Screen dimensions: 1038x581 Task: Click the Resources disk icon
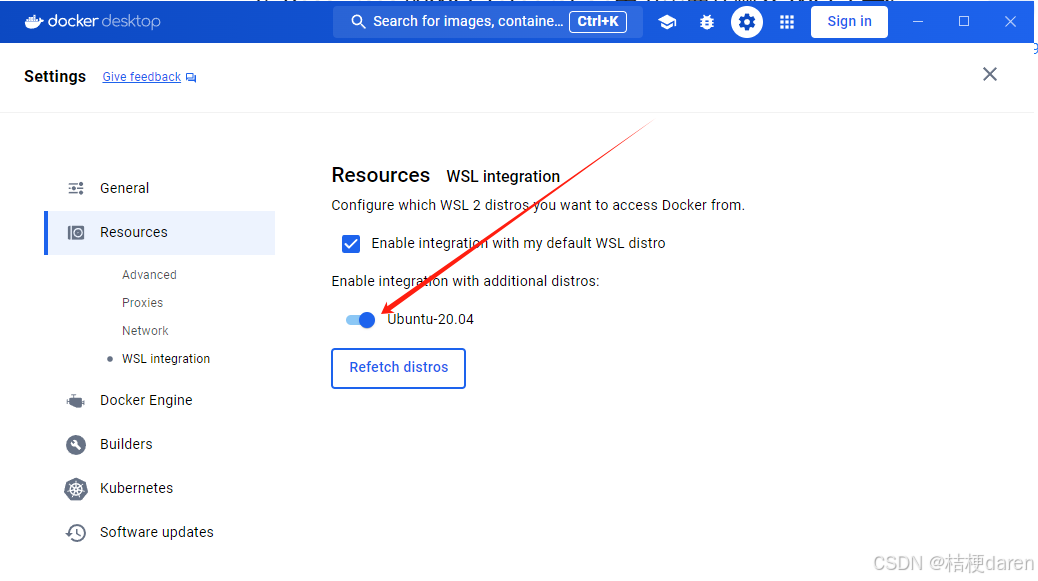click(x=76, y=232)
